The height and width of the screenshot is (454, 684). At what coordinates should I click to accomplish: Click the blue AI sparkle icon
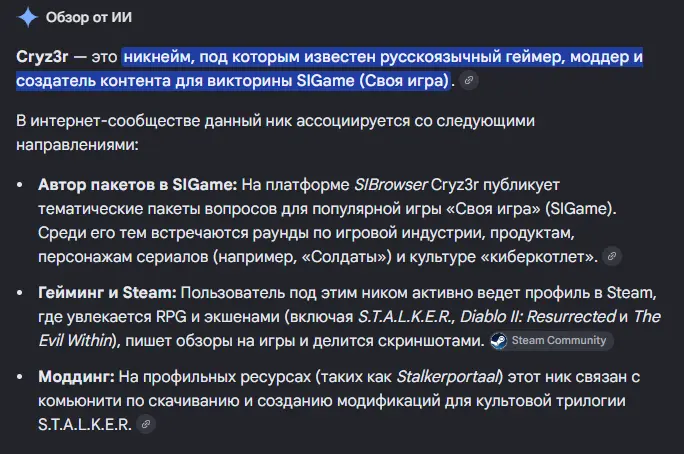tap(27, 17)
